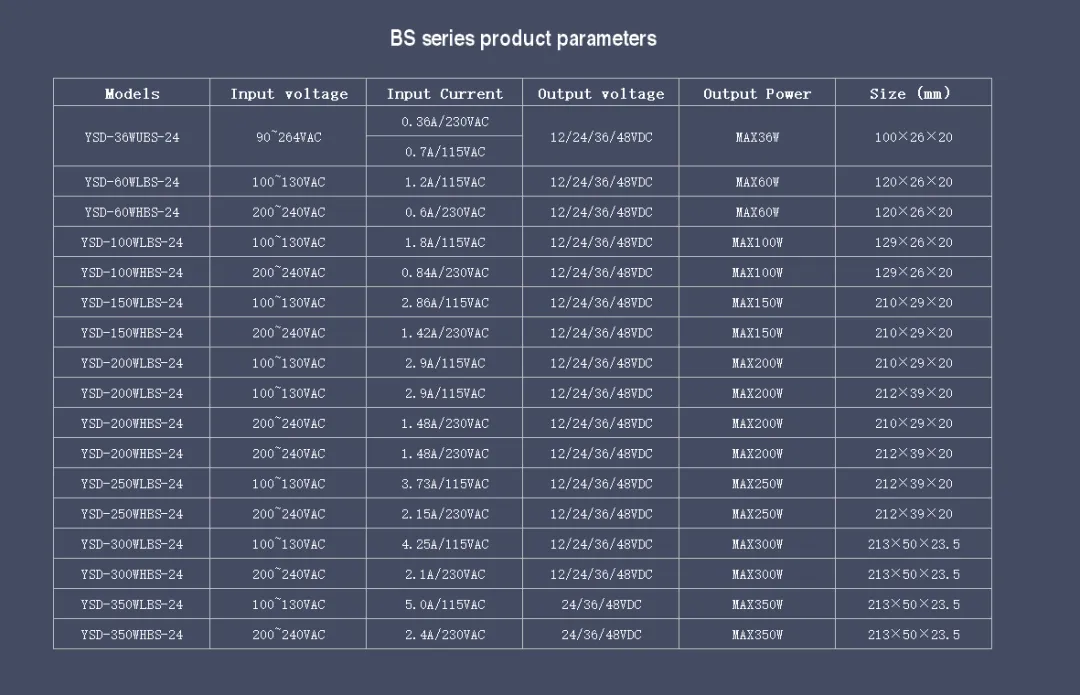The height and width of the screenshot is (695, 1080).
Task: Click the Output voltage column header
Action: 601,93
